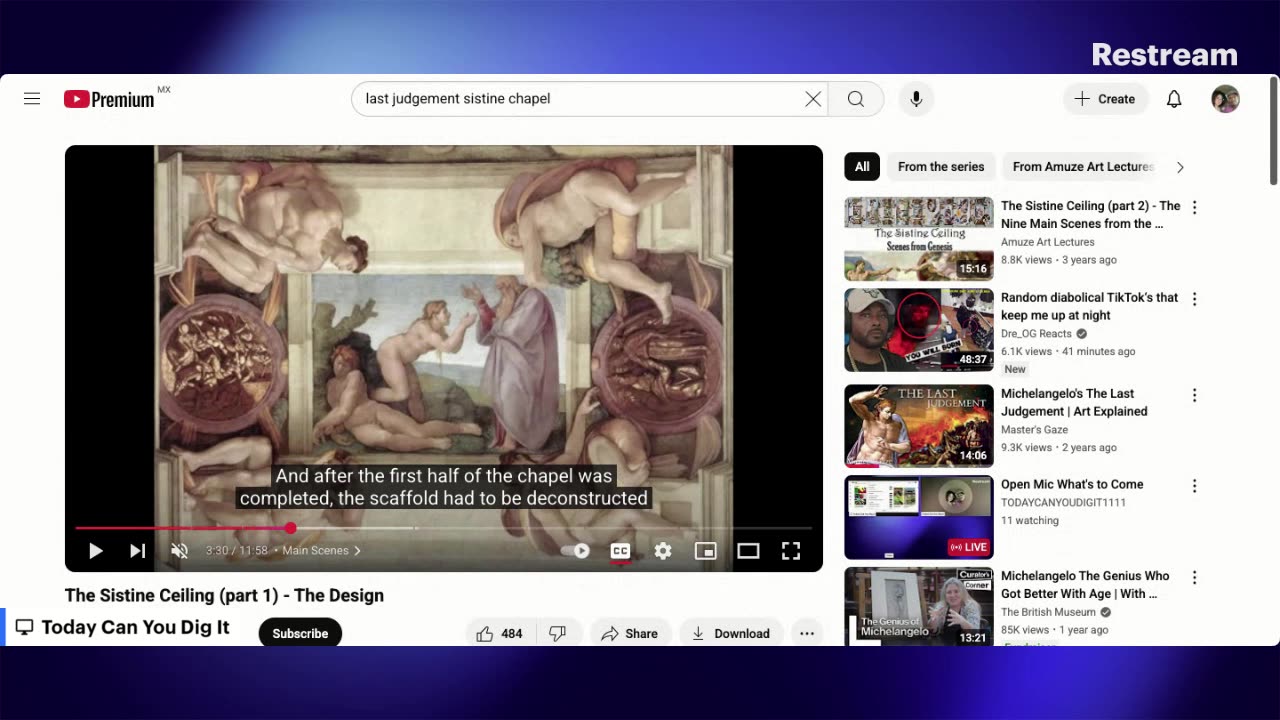Open "Michelangelo's The Last Judgement" title
The height and width of the screenshot is (720, 1280).
[1074, 403]
